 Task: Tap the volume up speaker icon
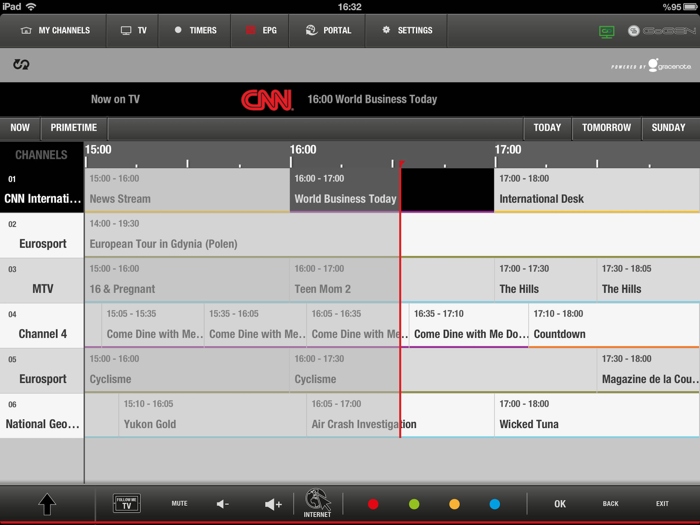[x=272, y=504]
